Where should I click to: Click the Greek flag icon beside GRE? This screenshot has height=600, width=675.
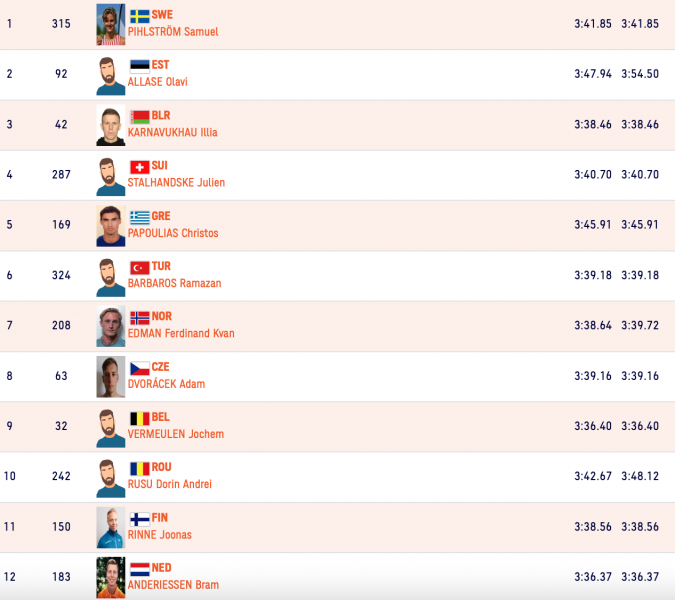[139, 217]
